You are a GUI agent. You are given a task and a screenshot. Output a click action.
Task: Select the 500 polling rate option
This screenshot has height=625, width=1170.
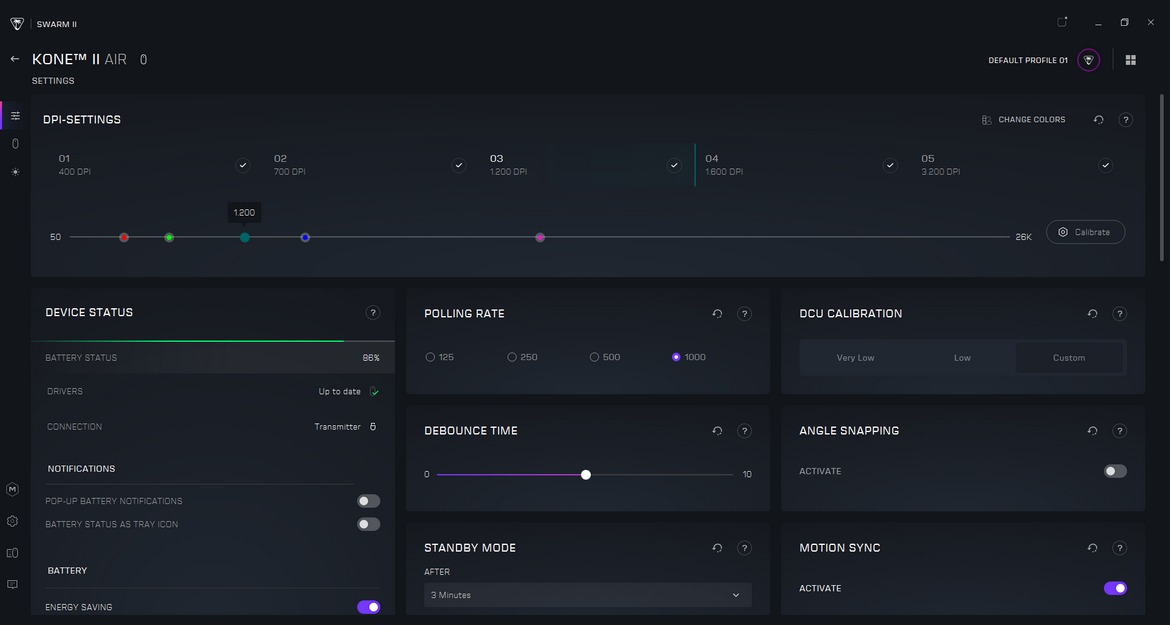tap(595, 357)
